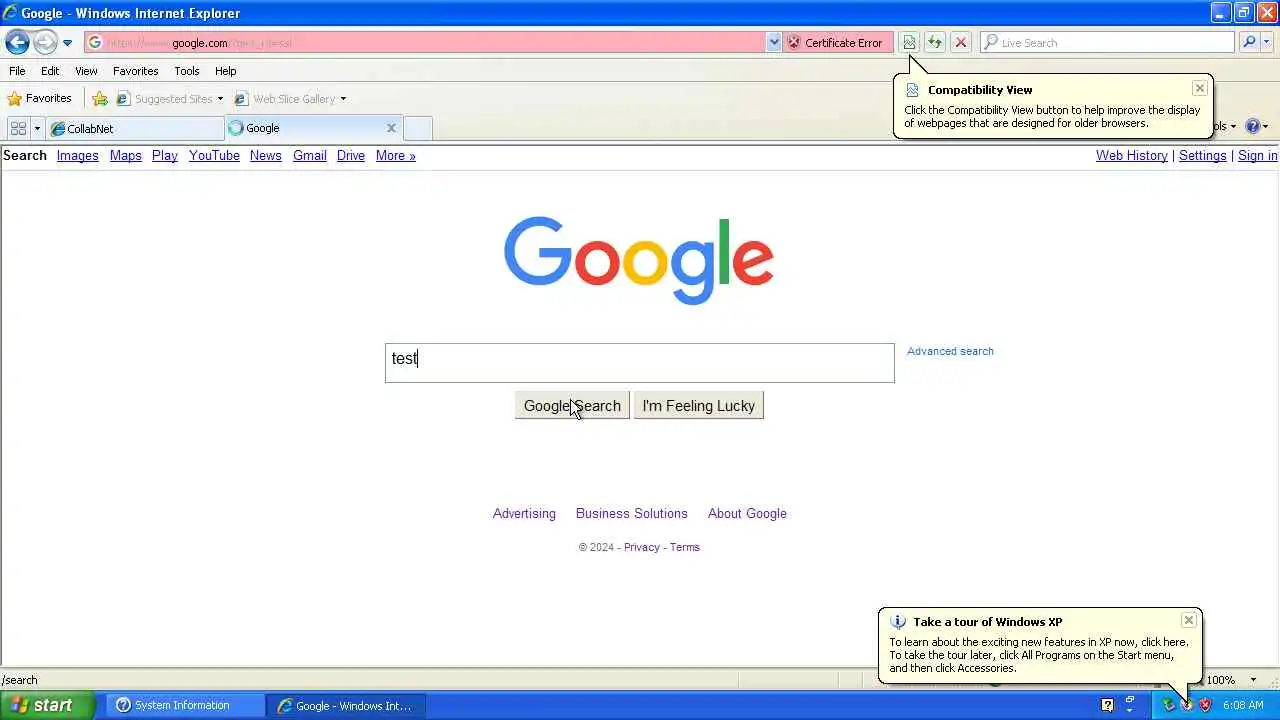Image resolution: width=1280 pixels, height=720 pixels.
Task: Open the Business Solutions link
Action: pyautogui.click(x=631, y=513)
